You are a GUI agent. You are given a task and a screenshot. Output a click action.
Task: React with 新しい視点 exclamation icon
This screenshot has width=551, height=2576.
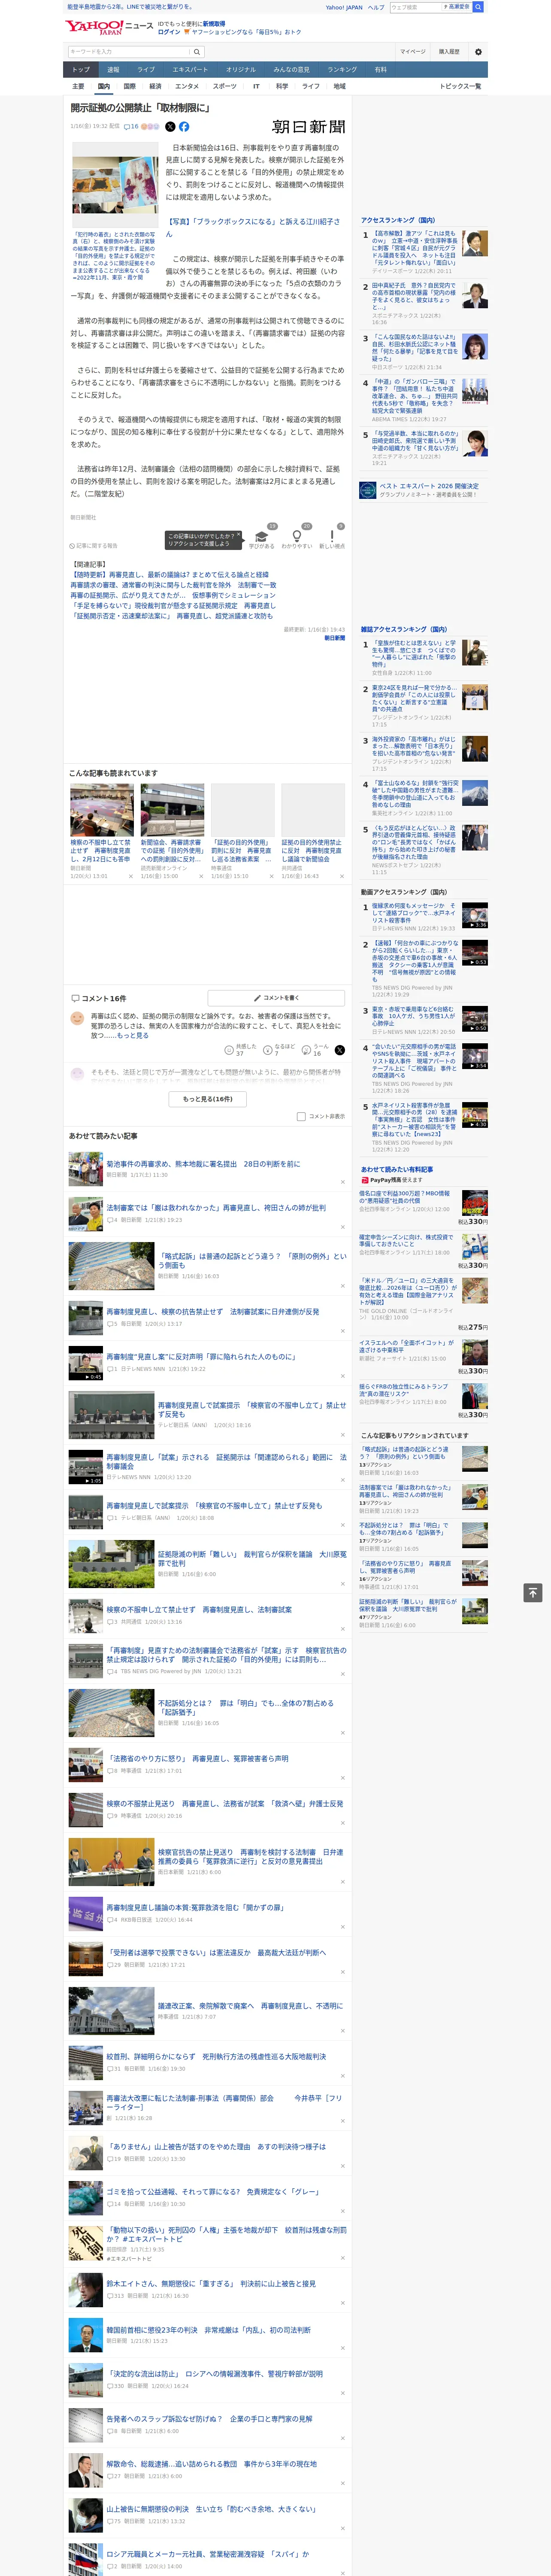[x=332, y=537]
